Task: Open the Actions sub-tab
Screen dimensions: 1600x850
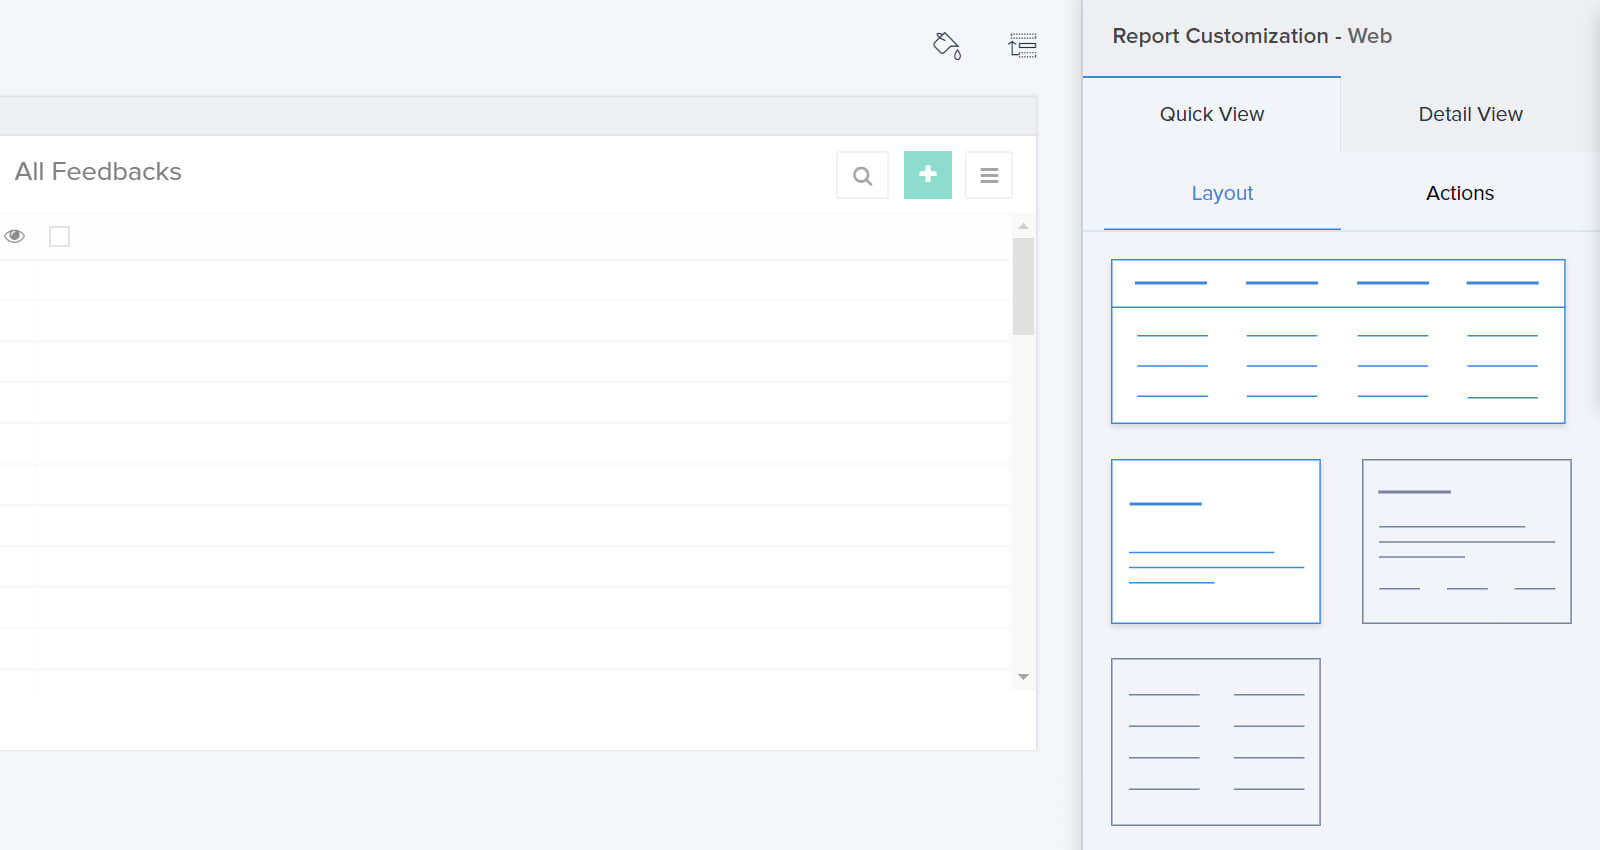Action: point(1460,193)
